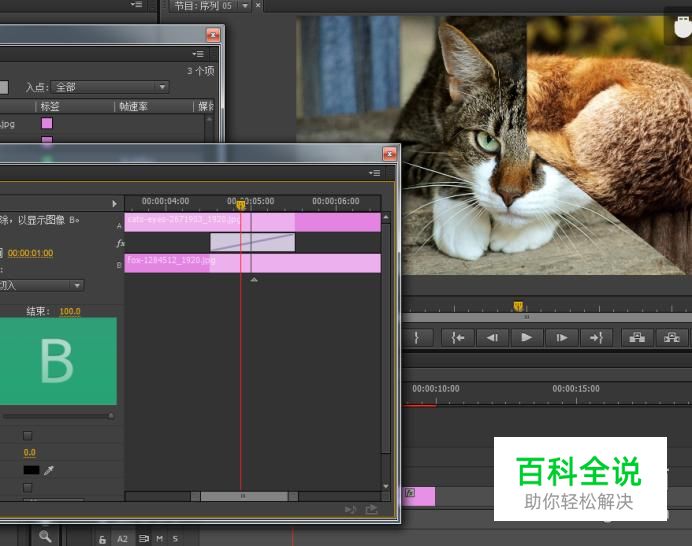
Task: Step back one frame
Action: point(492,338)
